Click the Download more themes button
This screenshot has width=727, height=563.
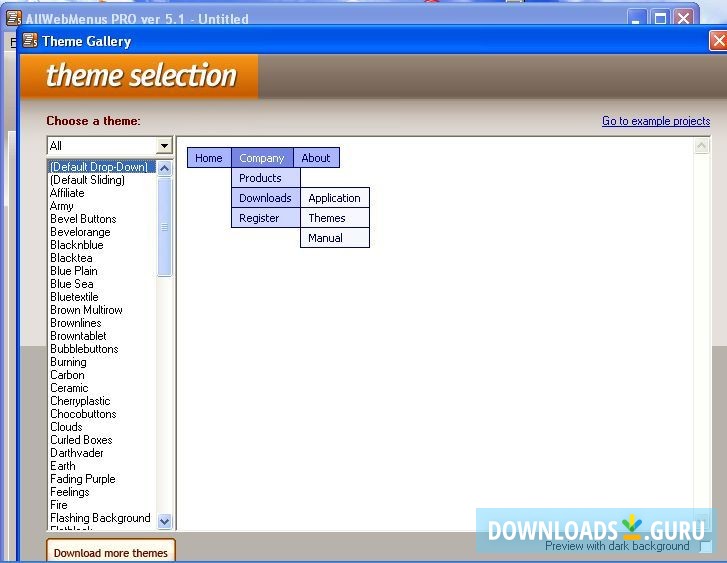coord(111,552)
